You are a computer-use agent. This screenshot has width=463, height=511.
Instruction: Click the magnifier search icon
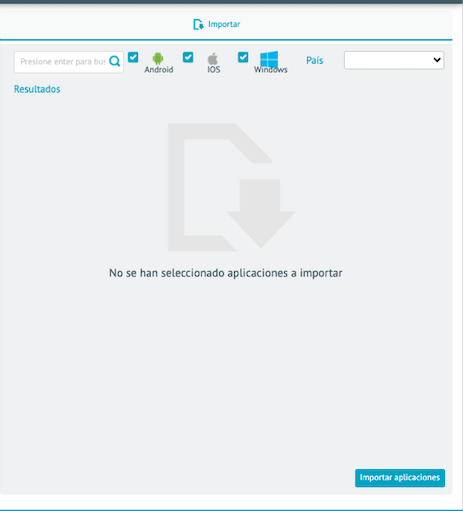tap(115, 61)
